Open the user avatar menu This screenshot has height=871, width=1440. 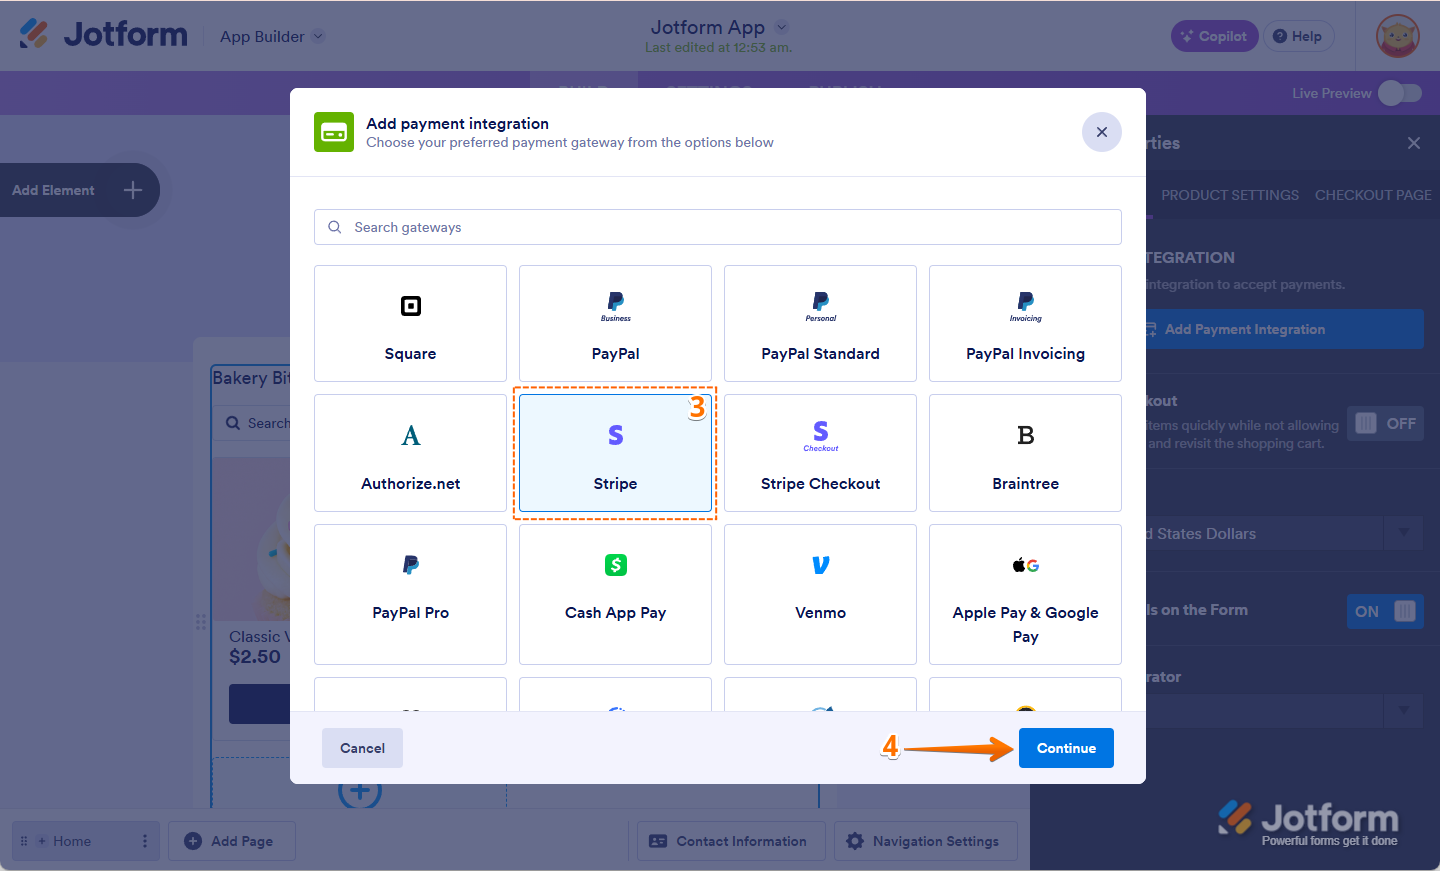point(1398,36)
